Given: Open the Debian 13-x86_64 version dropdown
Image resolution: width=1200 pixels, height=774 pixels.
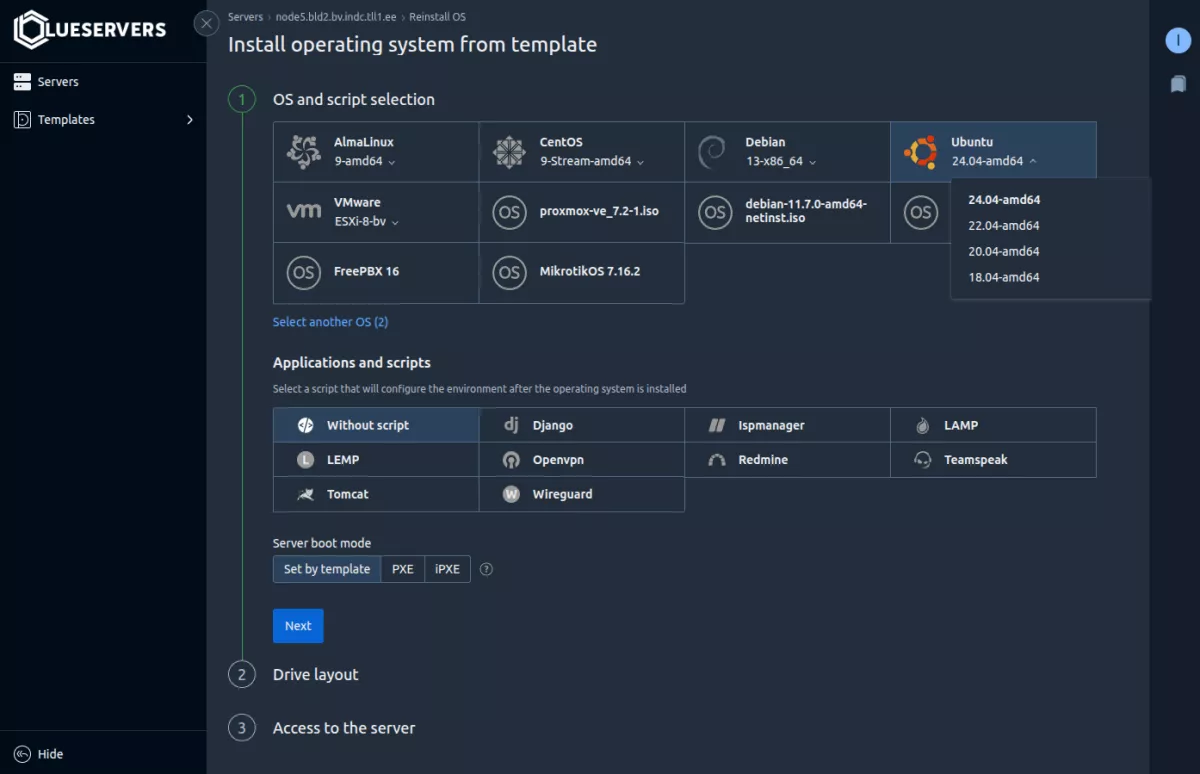Looking at the screenshot, I should coord(782,161).
